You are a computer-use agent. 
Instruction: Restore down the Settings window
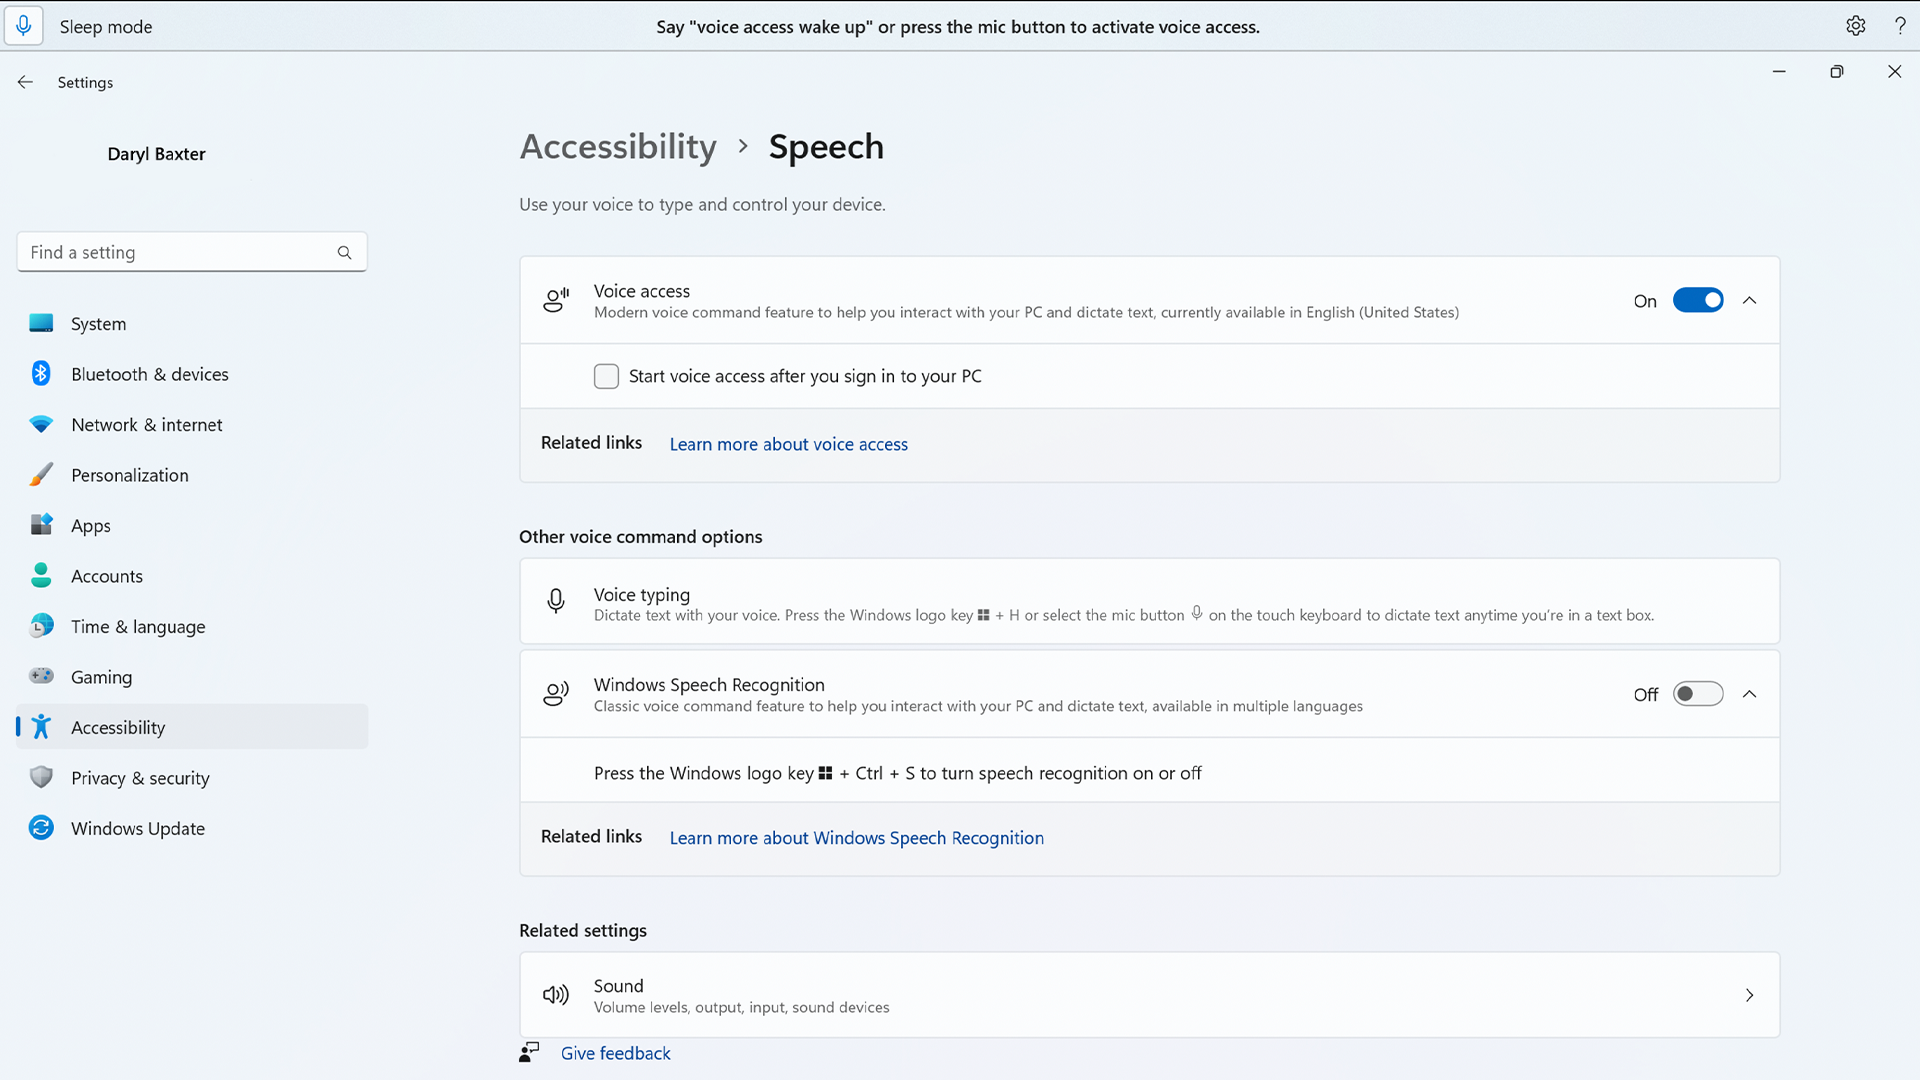click(1837, 71)
